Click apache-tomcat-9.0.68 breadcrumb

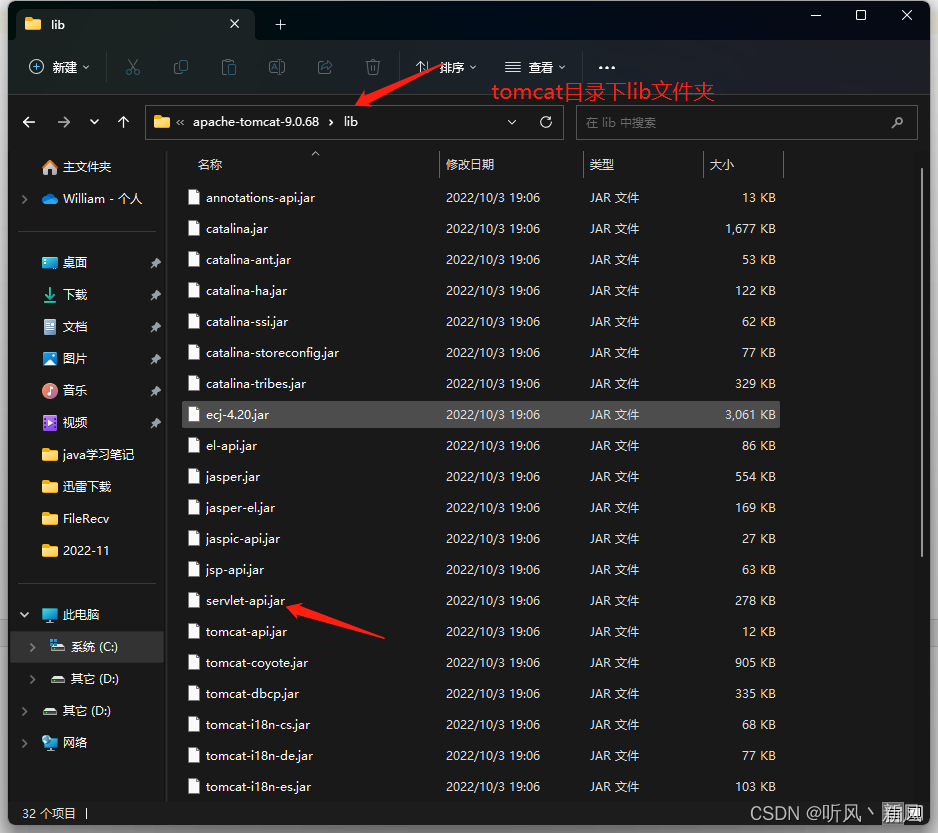pyautogui.click(x=255, y=122)
